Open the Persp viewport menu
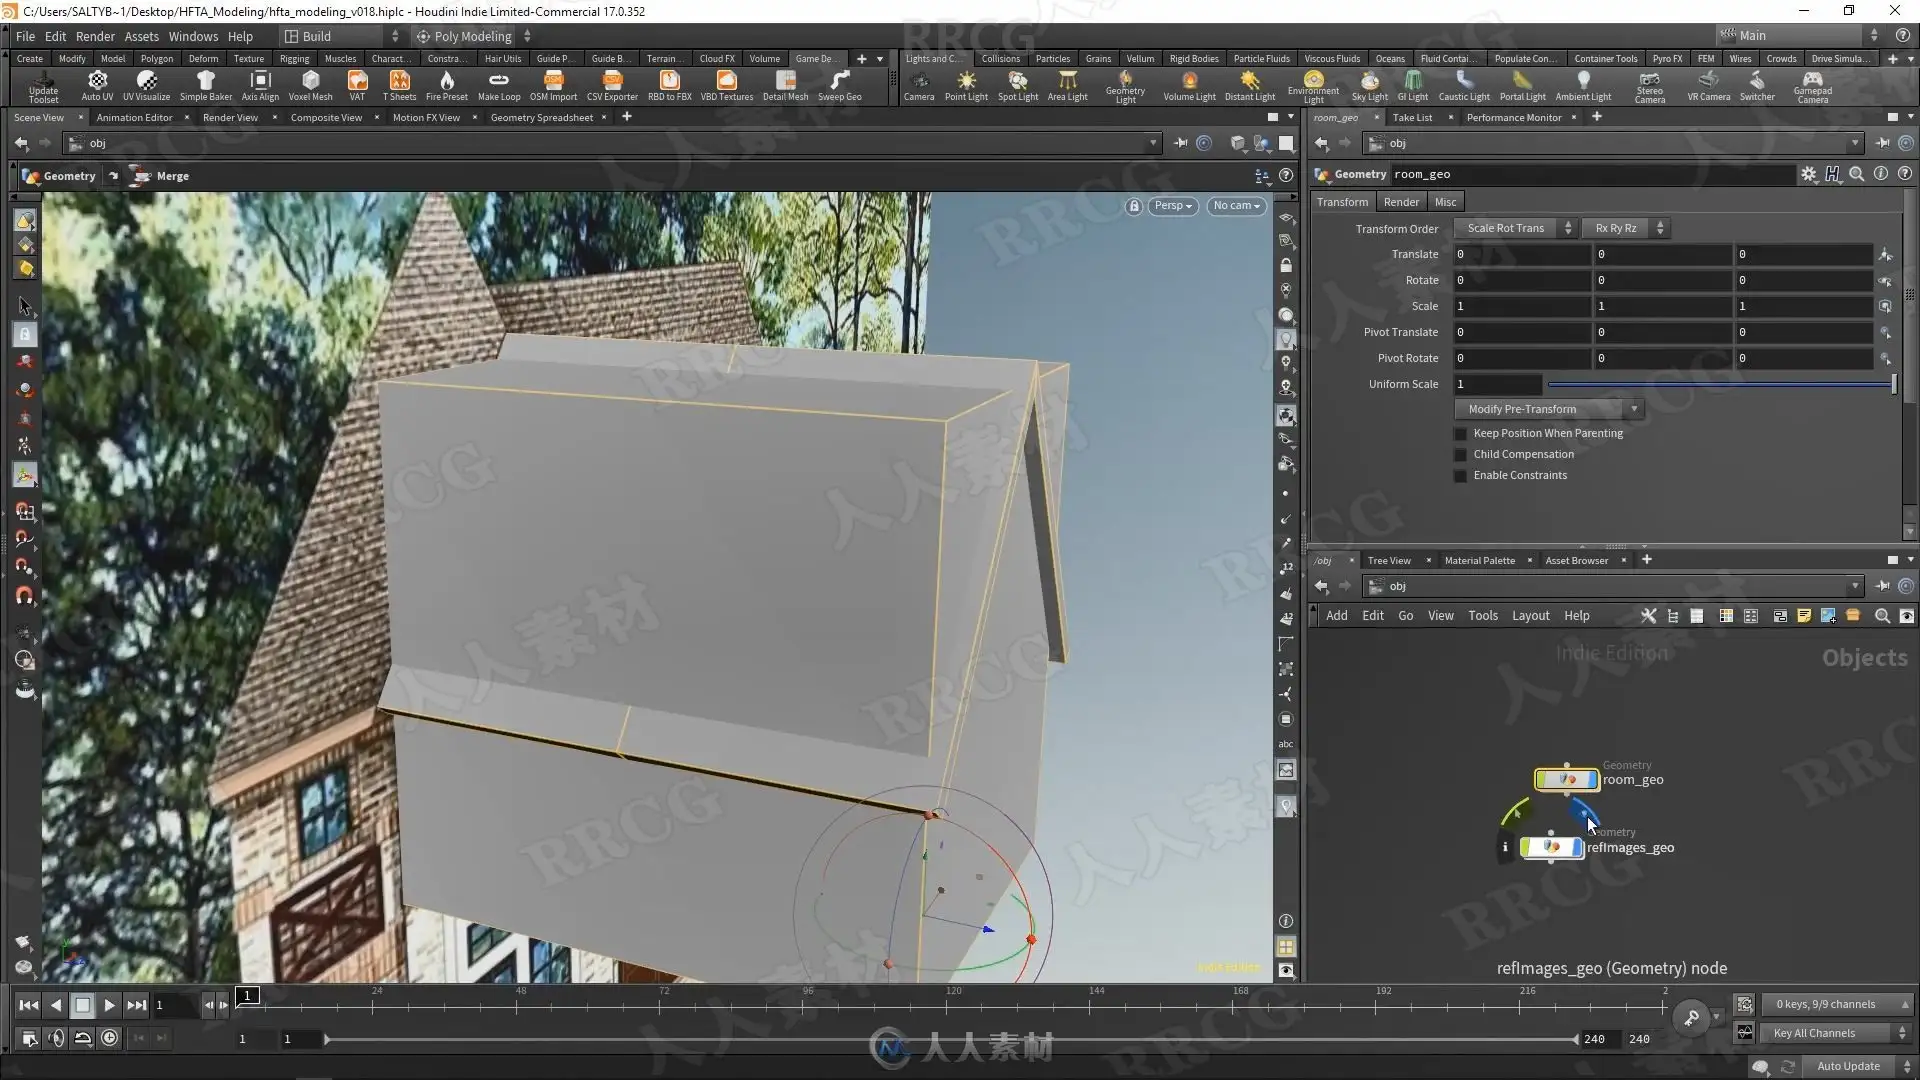The width and height of the screenshot is (1920, 1080). 1172,206
